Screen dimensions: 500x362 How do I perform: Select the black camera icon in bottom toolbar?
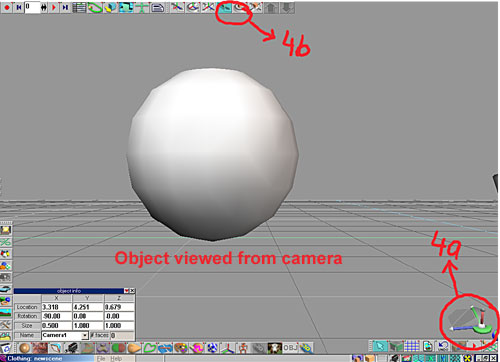click(x=71, y=348)
